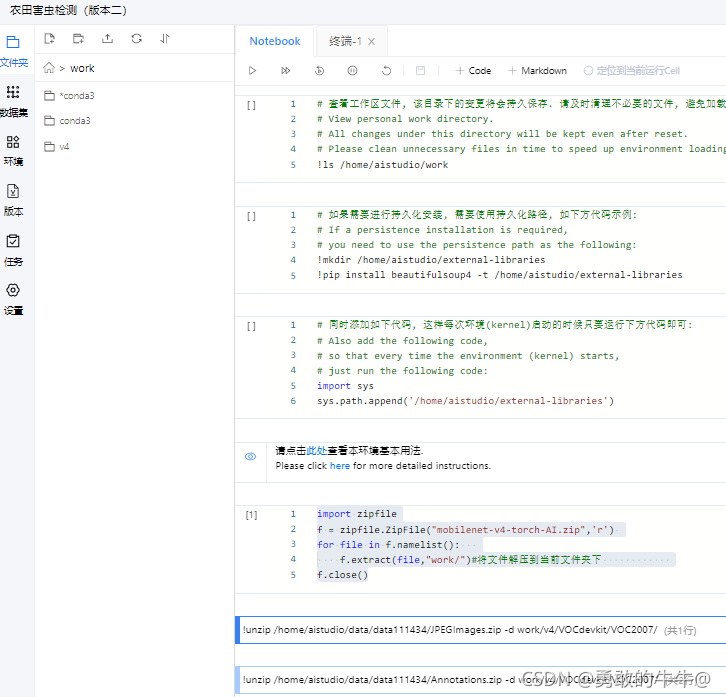Select the zipfile.ZipFile mobilenet line
Image resolution: width=726 pixels, height=697 pixels.
point(465,530)
